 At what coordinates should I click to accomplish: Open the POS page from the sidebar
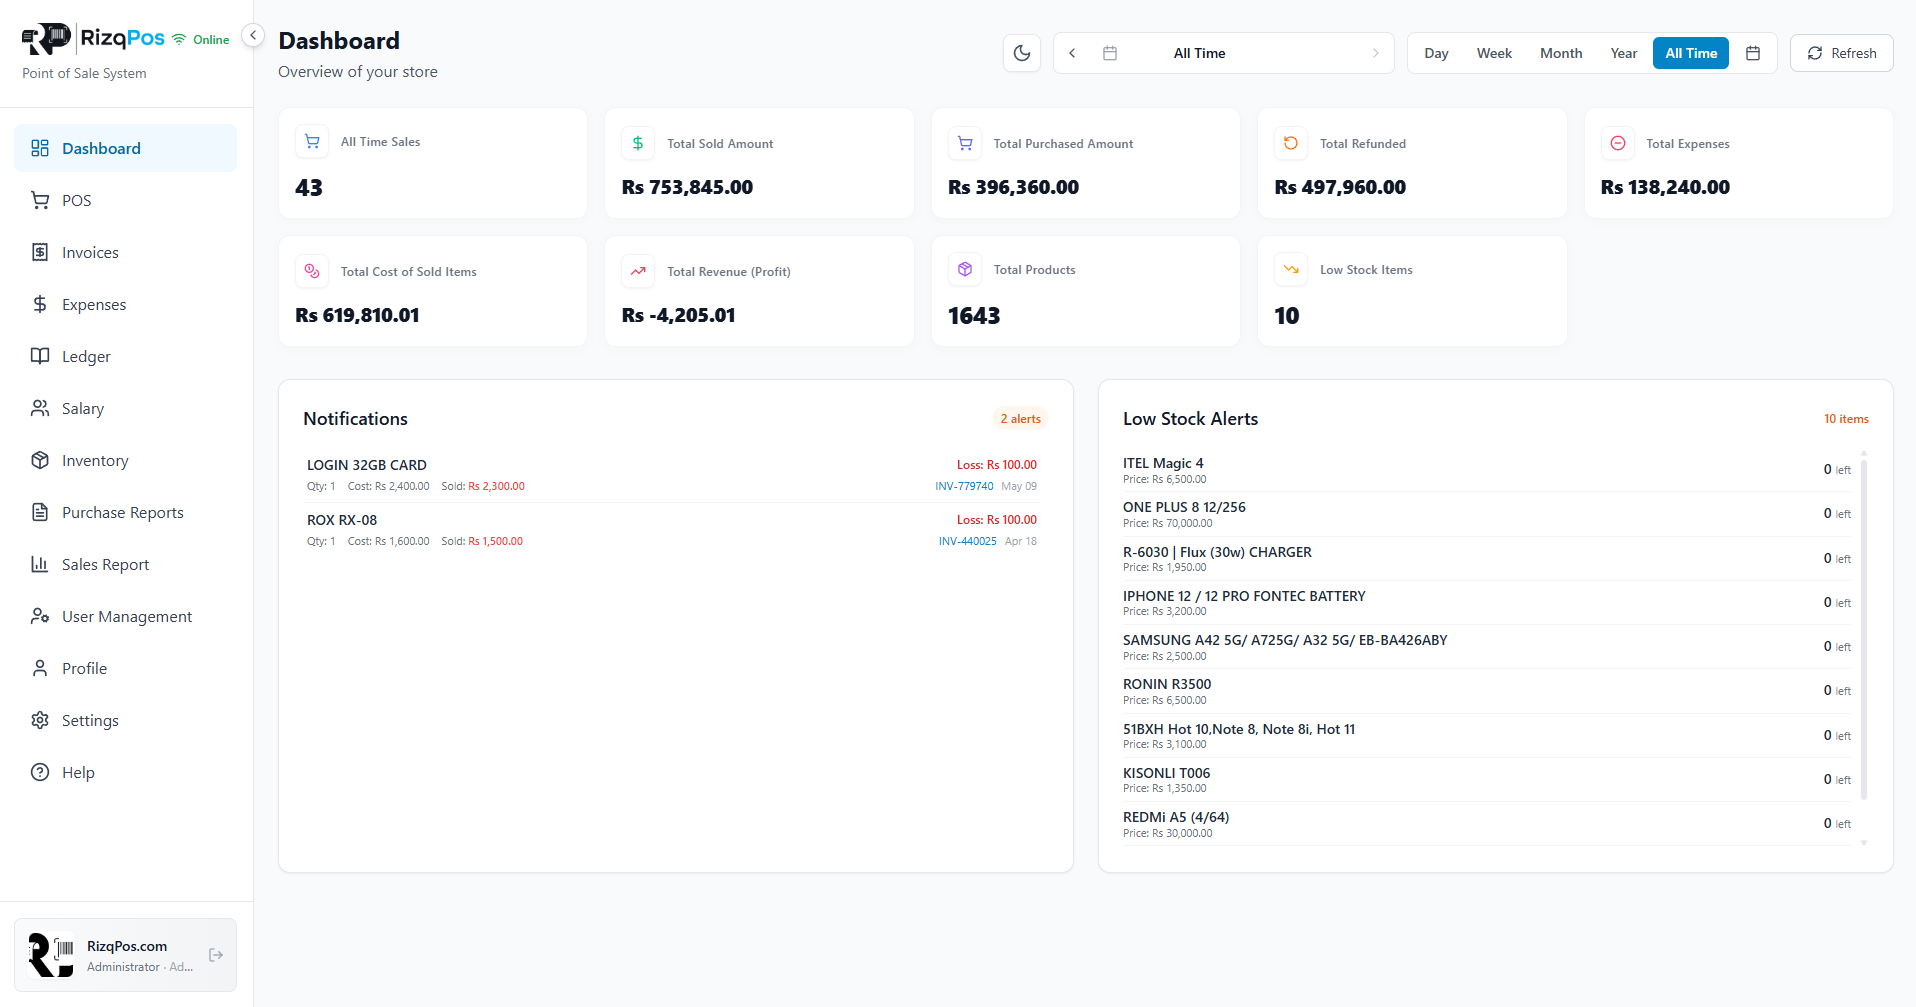(126, 200)
